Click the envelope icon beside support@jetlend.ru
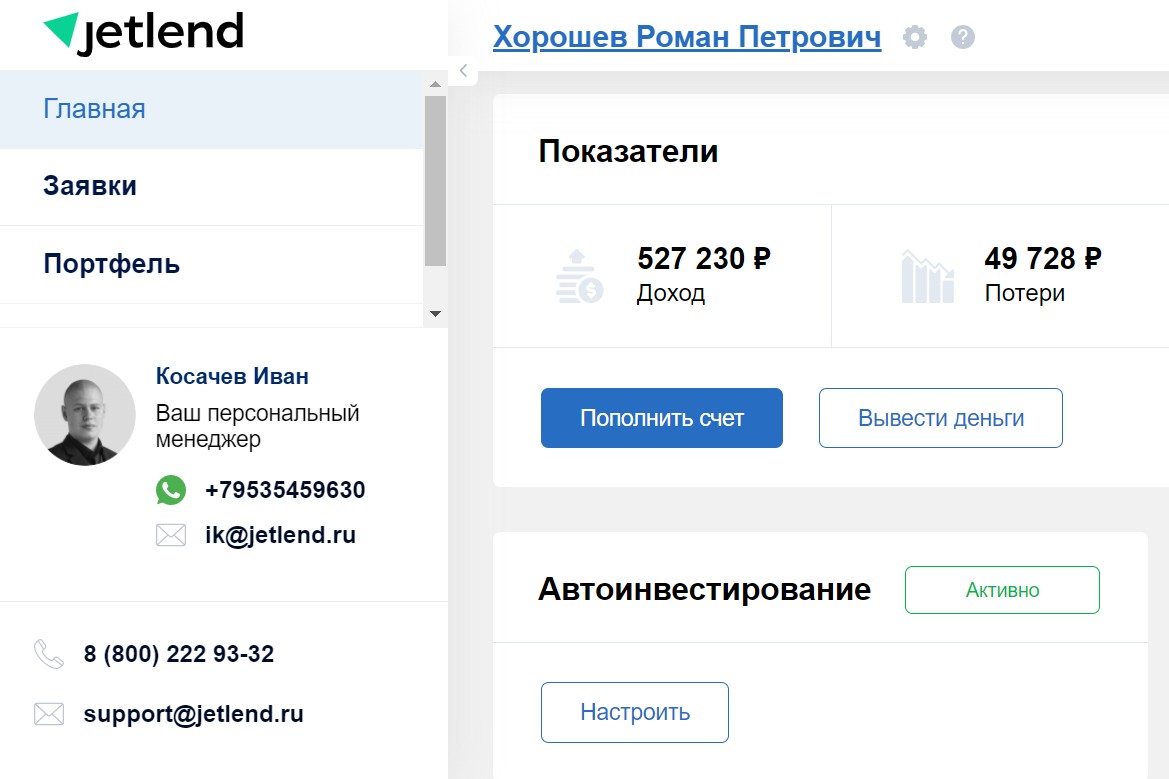This screenshot has width=1169, height=779. (x=48, y=713)
